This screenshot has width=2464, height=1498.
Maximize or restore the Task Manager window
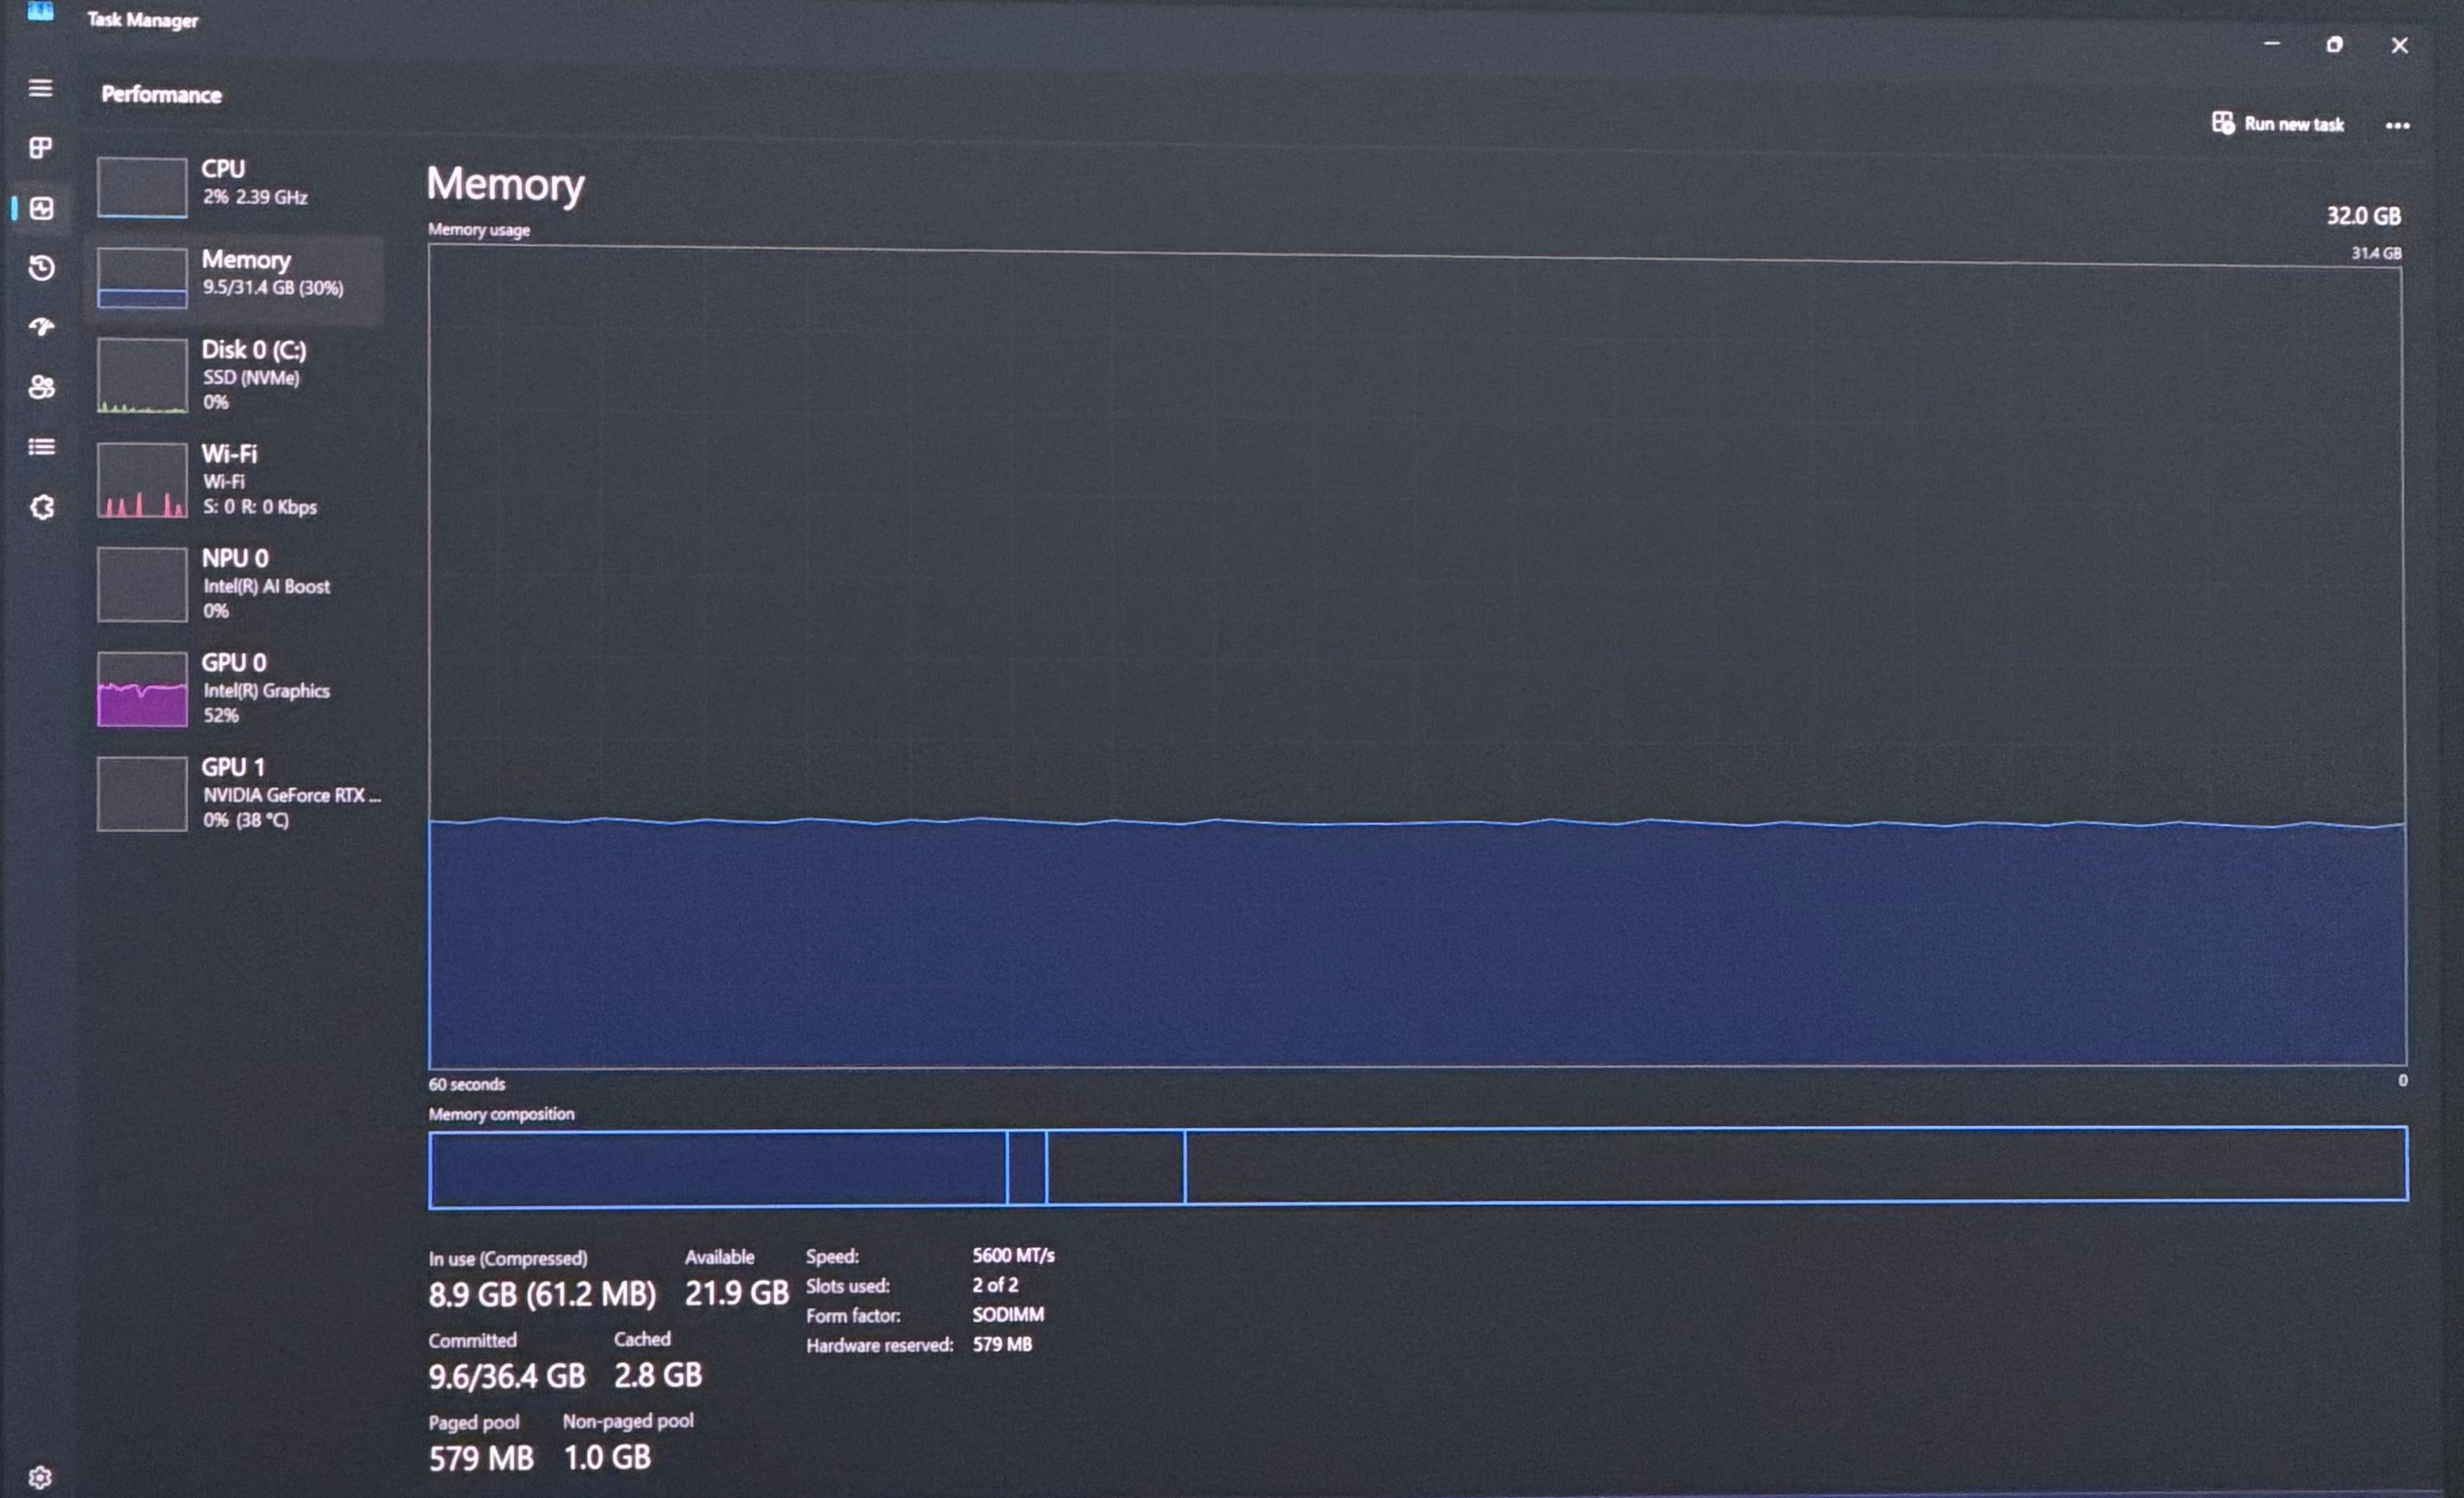(2334, 44)
